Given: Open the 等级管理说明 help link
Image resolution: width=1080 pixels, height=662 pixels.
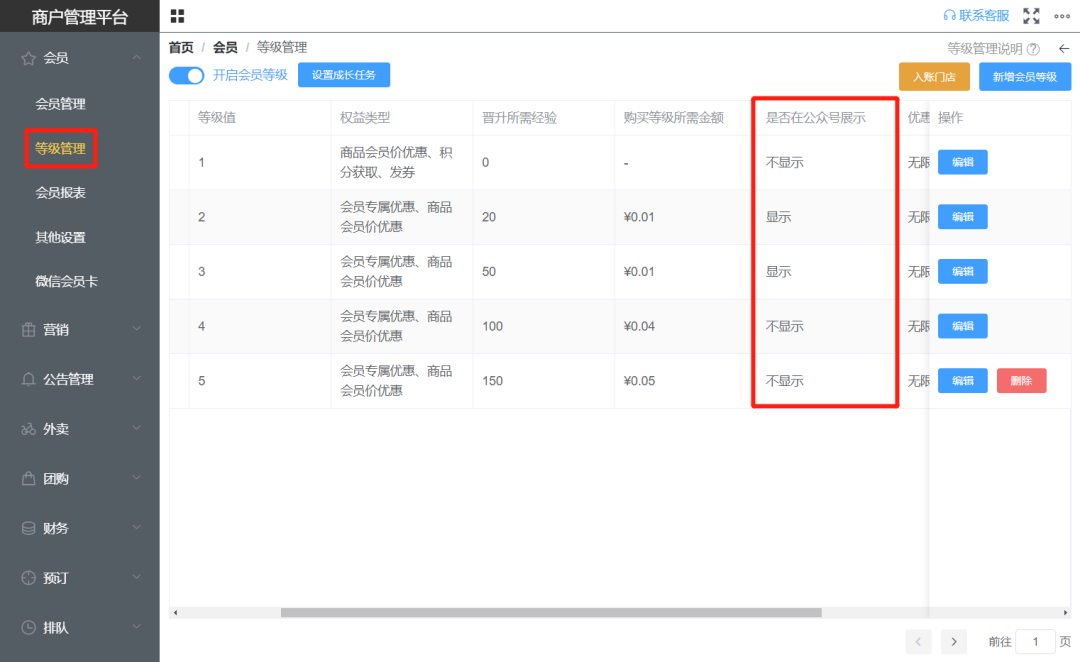Looking at the screenshot, I should (985, 49).
